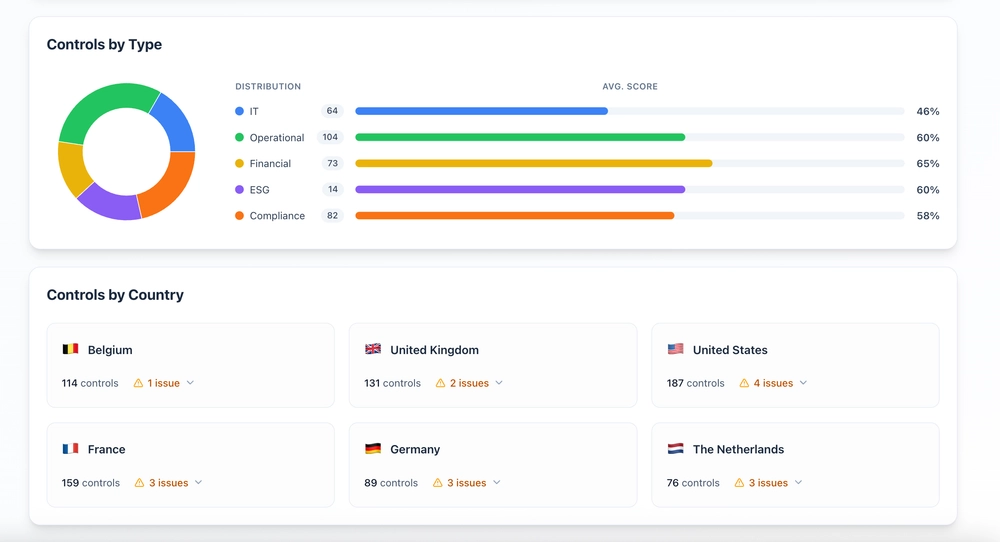Click the Financial average score bar

tap(533, 164)
